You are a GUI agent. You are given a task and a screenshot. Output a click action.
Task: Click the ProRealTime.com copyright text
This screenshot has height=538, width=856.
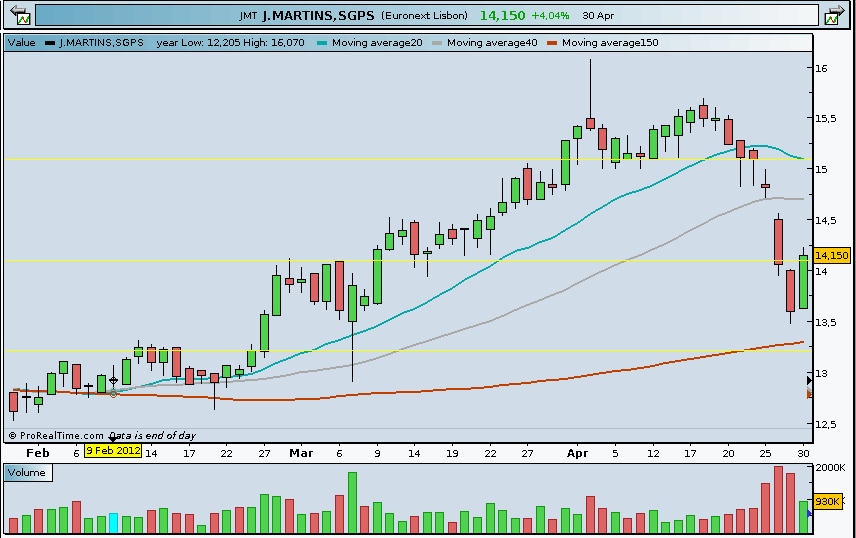(x=56, y=435)
